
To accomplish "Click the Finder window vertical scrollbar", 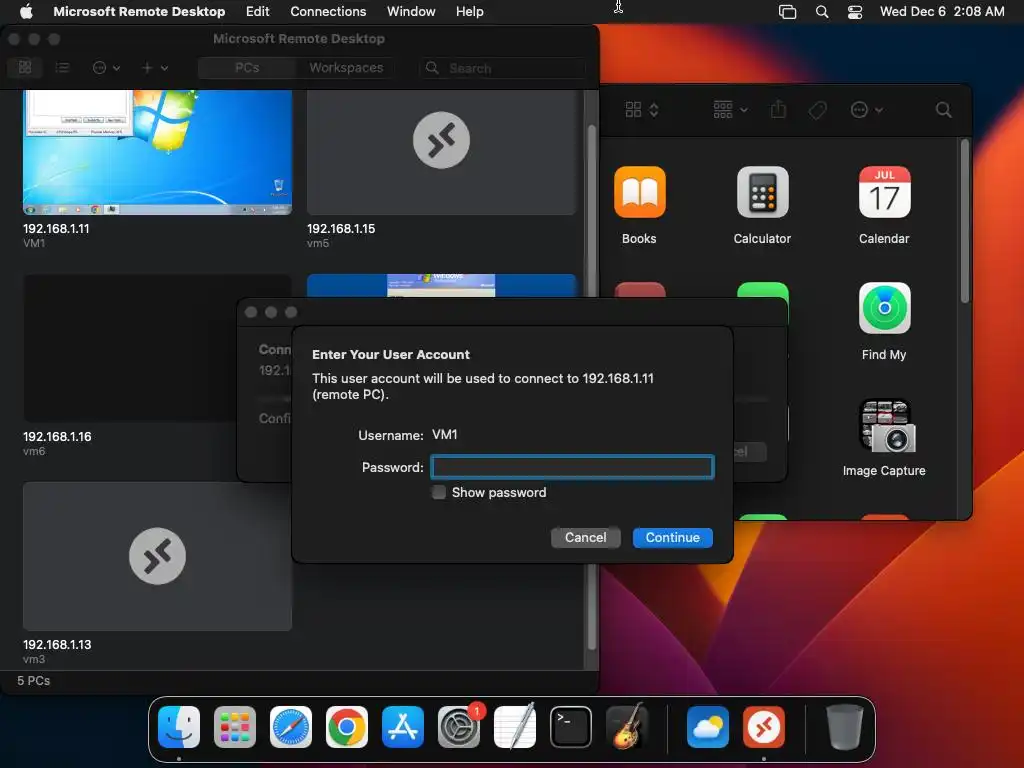I will [965, 221].
